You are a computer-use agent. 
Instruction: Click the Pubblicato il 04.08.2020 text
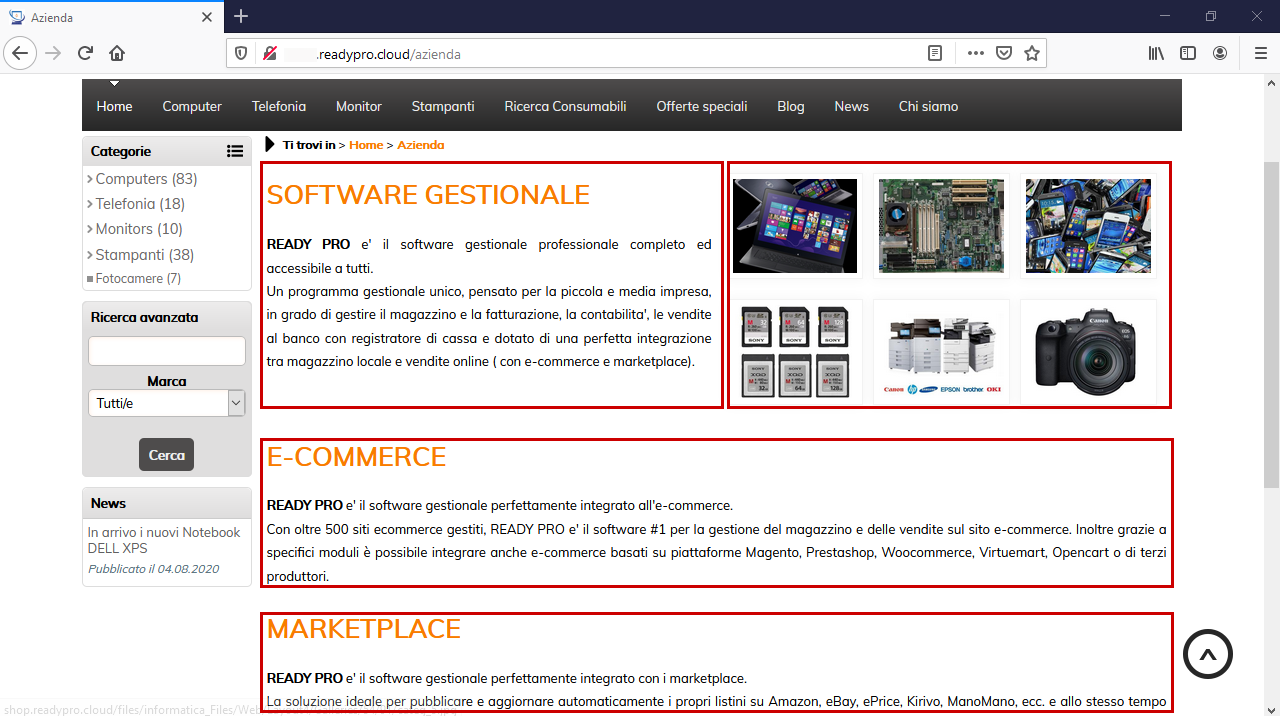153,569
